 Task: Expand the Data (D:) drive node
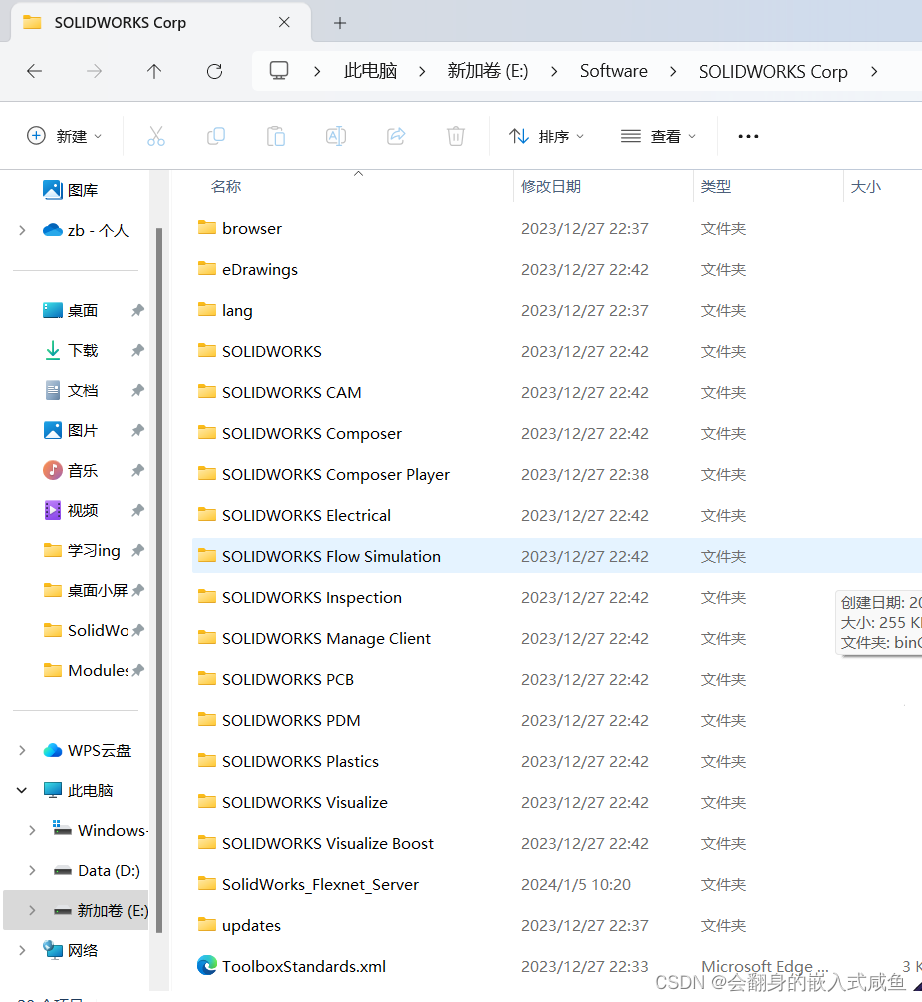[33, 870]
